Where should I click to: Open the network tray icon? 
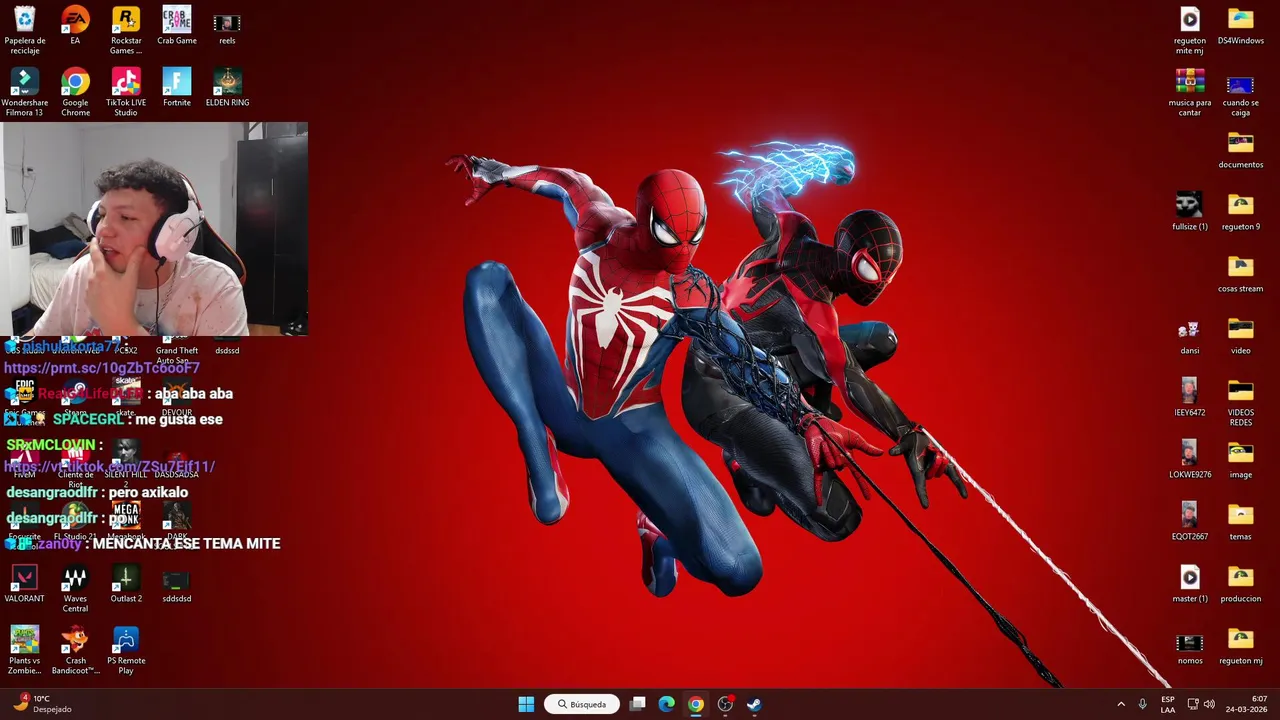pos(1193,704)
